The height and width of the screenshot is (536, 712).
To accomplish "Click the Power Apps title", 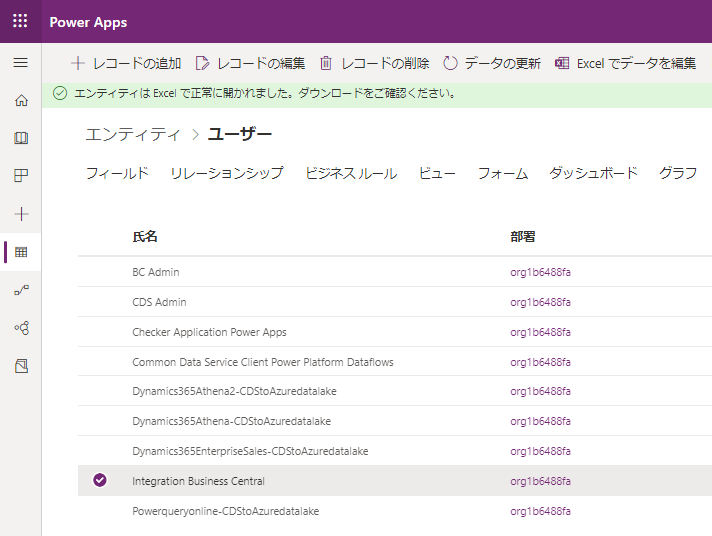I will [x=88, y=22].
